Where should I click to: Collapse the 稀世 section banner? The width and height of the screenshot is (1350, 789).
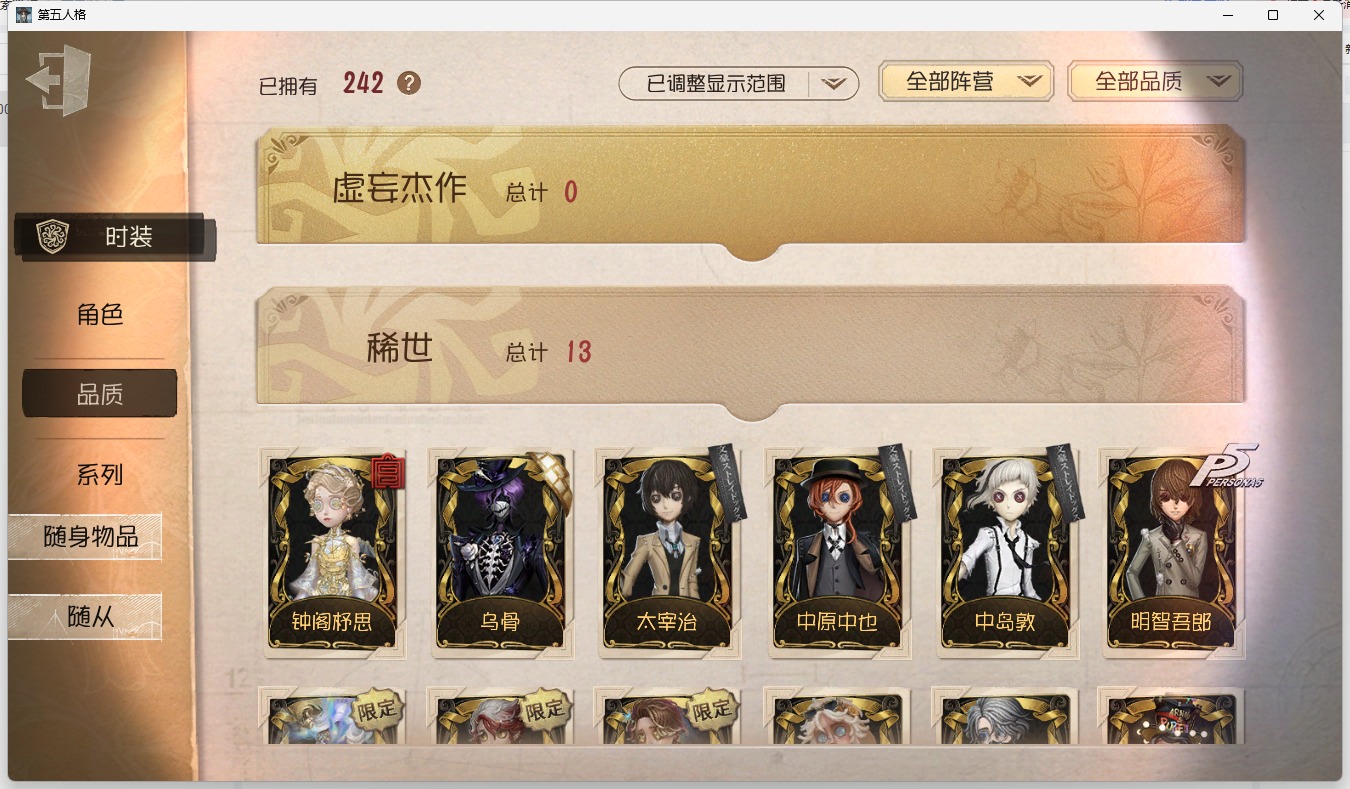751,351
